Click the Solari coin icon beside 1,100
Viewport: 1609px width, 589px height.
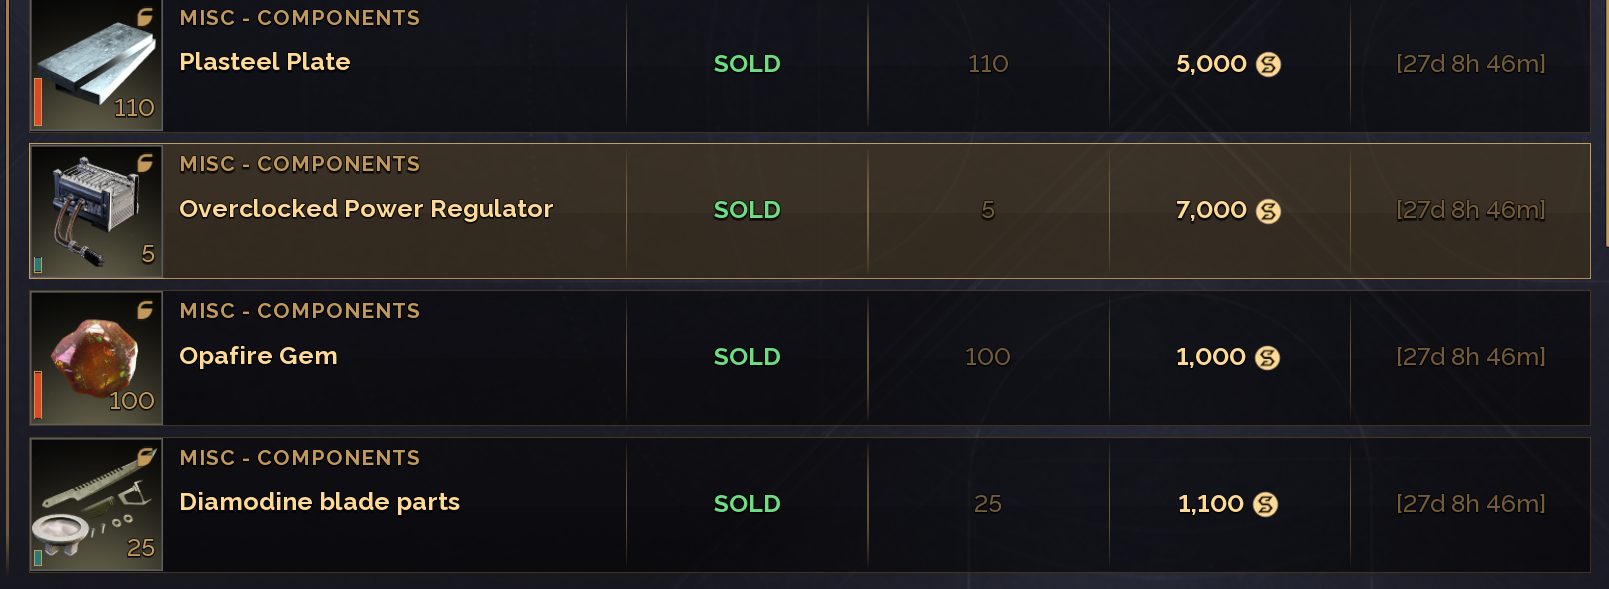[1265, 505]
